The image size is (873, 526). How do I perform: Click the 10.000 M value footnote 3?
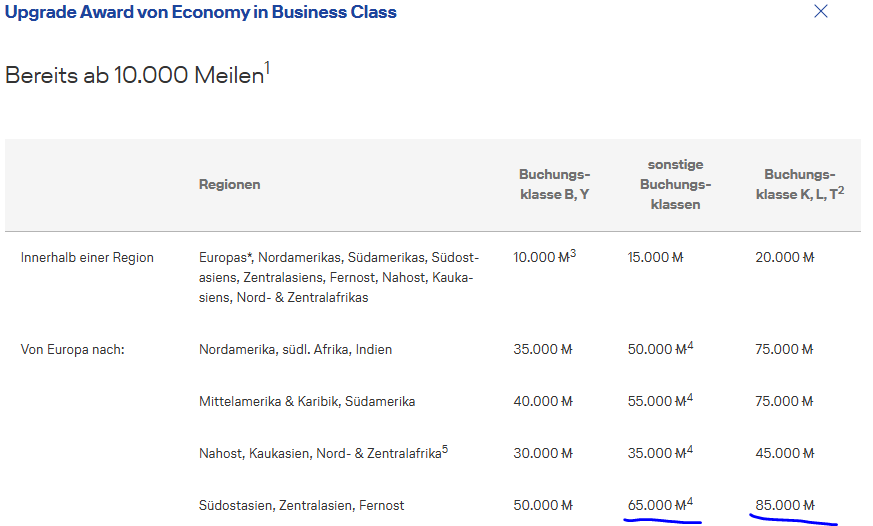pos(573,254)
